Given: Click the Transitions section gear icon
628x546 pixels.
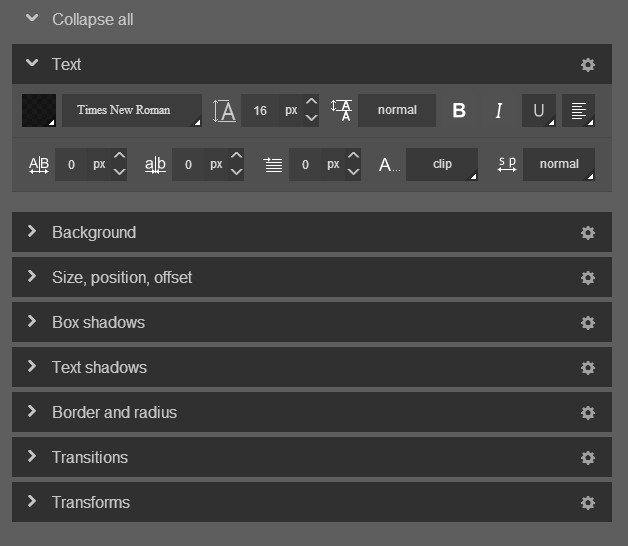Looking at the screenshot, I should click(x=588, y=458).
